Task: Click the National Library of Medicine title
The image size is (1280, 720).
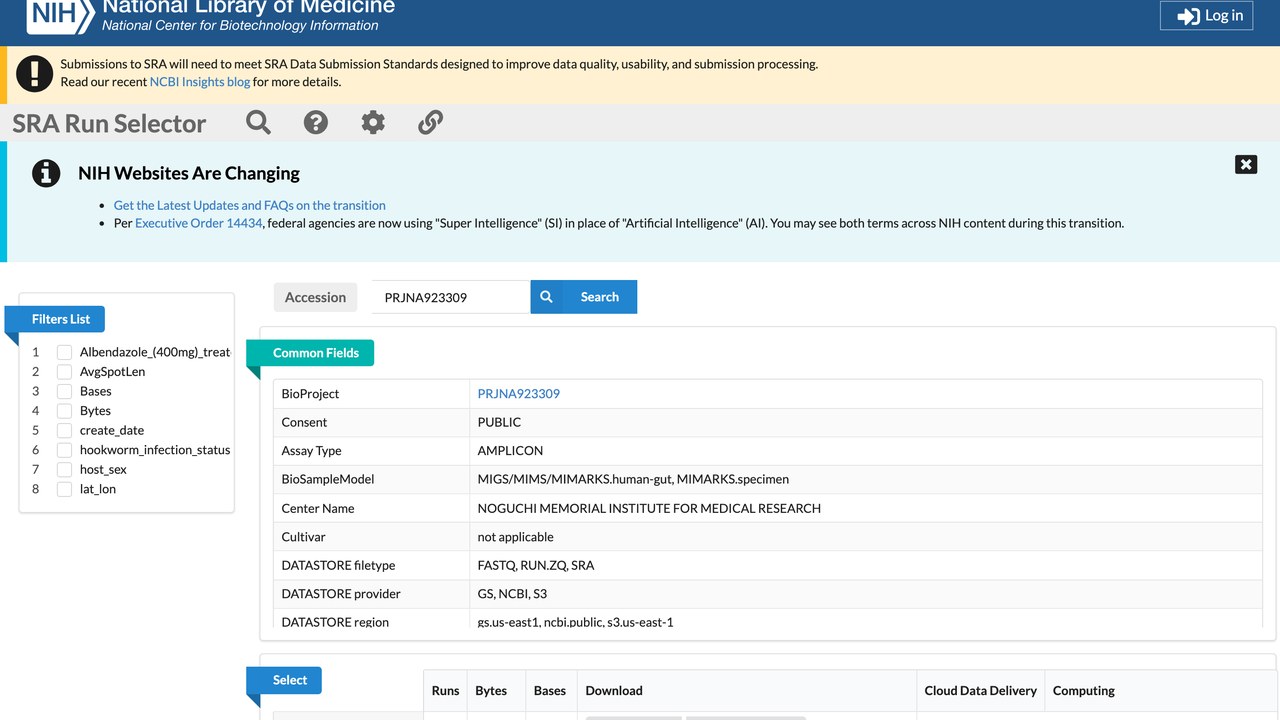Action: 249,6
